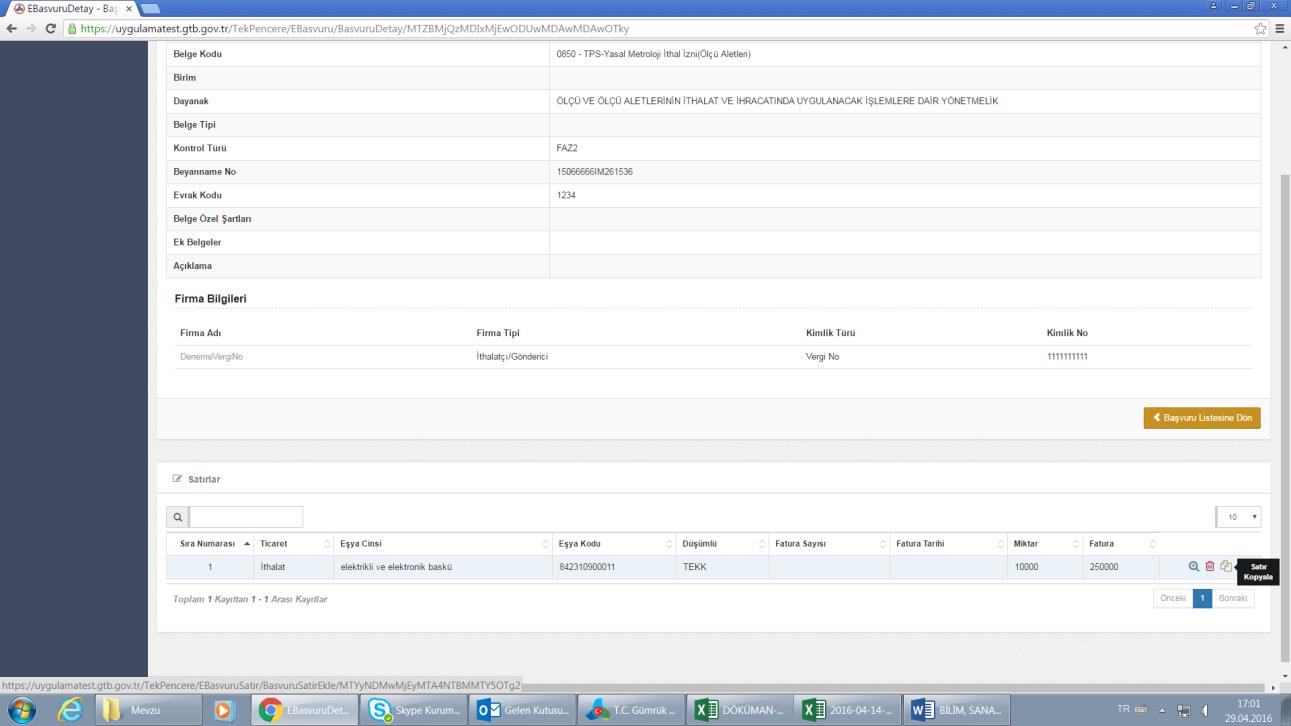Open DenemeVergiNo firm link
The width and height of the screenshot is (1291, 726).
211,356
